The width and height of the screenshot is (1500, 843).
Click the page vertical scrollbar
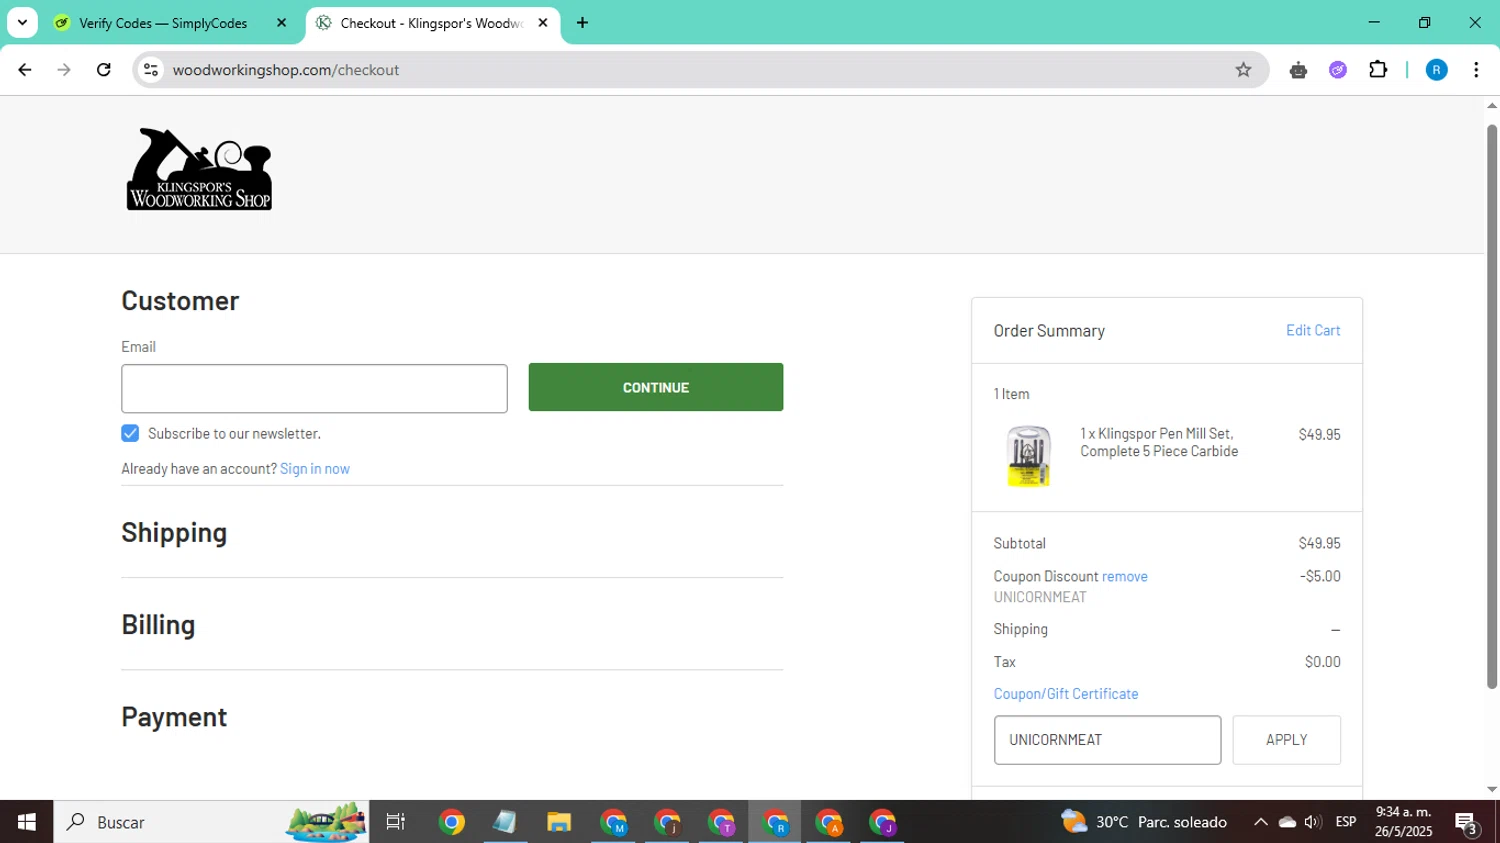click(x=1492, y=405)
